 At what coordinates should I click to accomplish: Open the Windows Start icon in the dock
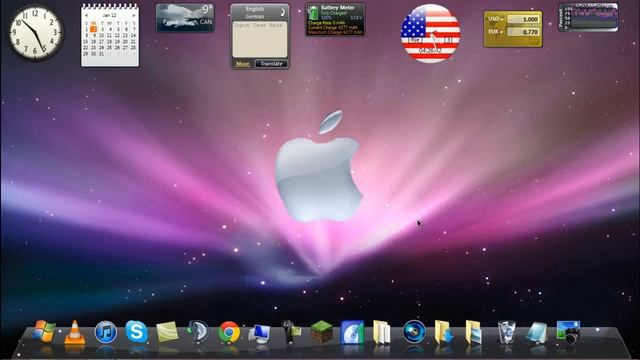point(44,331)
